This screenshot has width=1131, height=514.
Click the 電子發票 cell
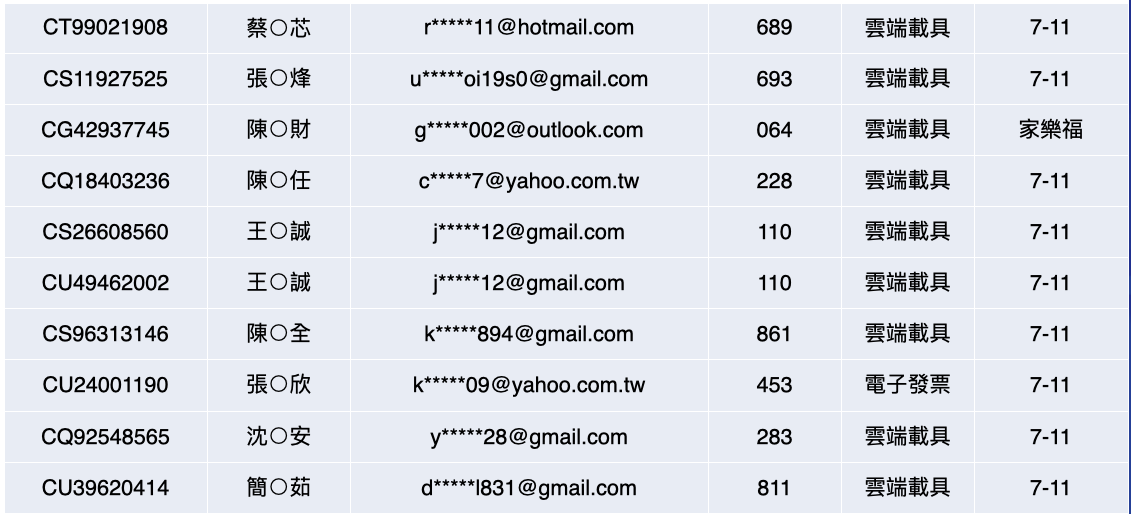coord(907,385)
